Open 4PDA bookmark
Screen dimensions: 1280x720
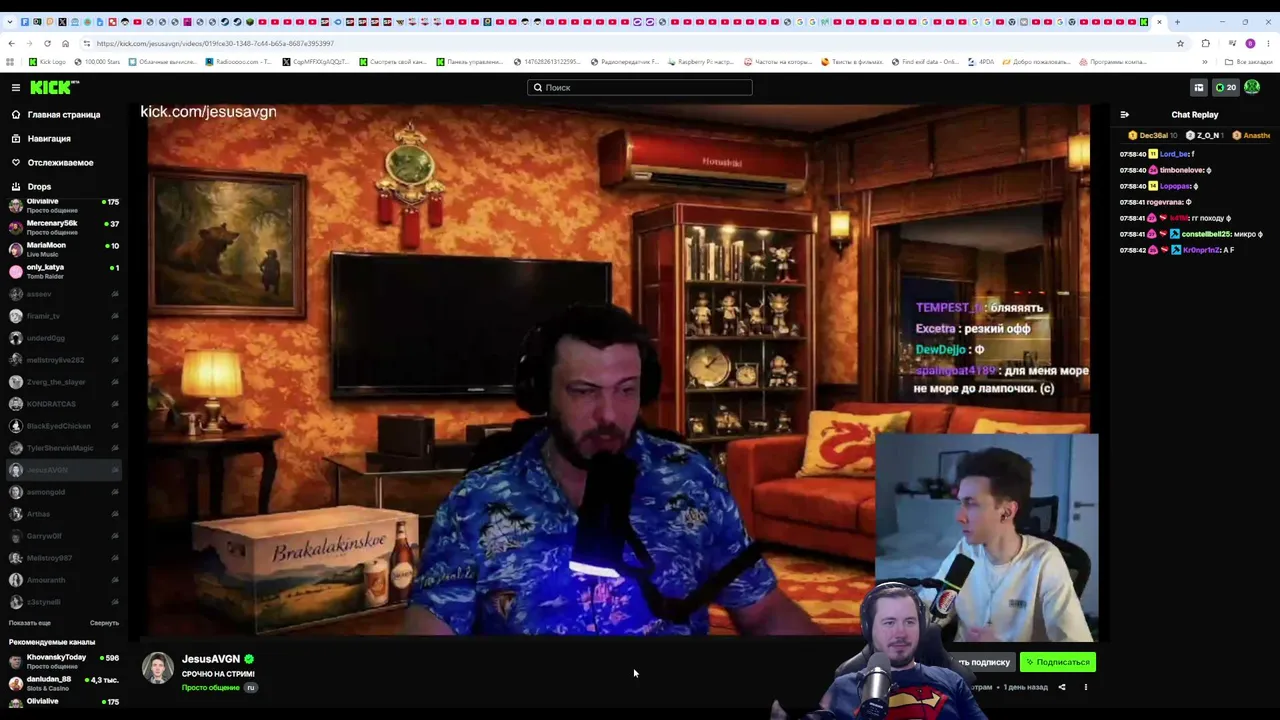(981, 62)
